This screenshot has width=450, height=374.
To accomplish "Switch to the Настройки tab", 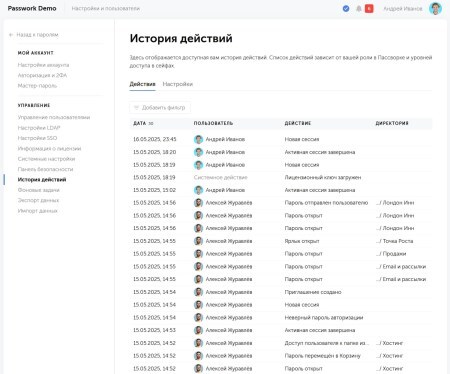I will pyautogui.click(x=178, y=84).
